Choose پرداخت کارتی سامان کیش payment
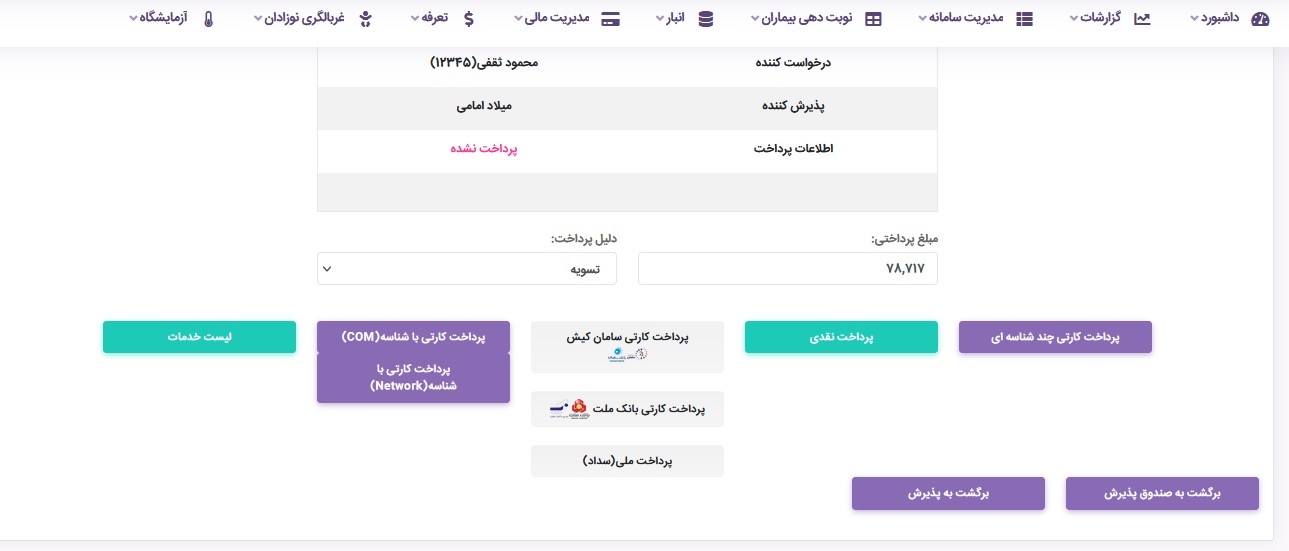Viewport: 1289px width, 551px height. coord(627,346)
